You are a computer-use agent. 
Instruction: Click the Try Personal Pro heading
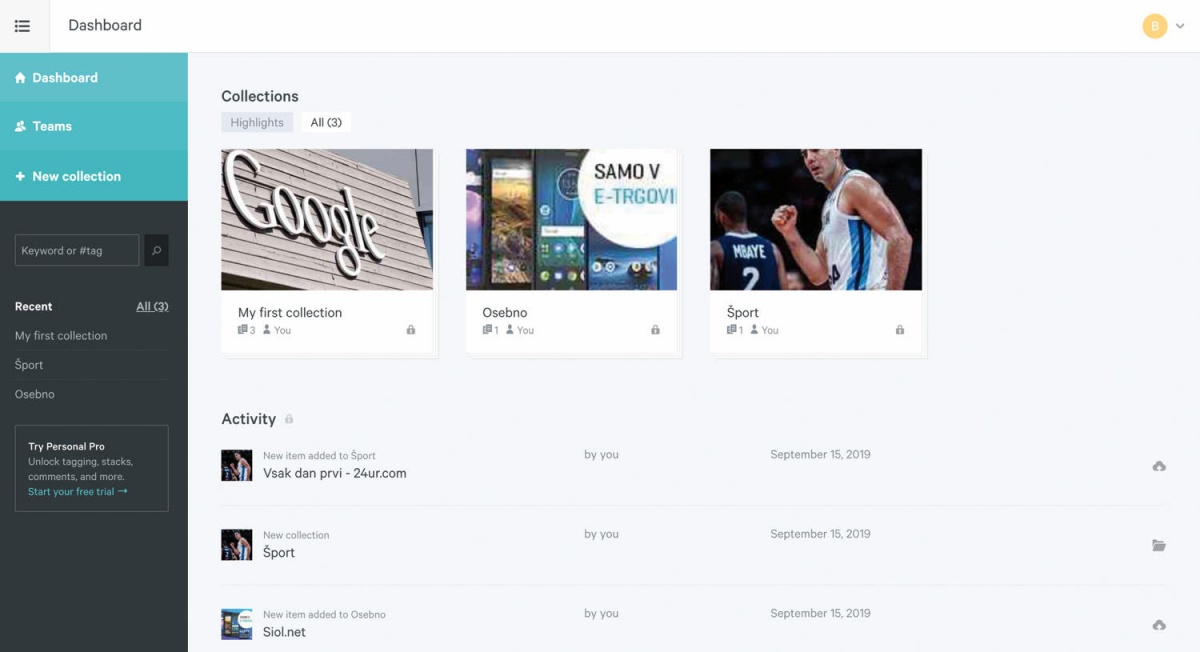(x=66, y=446)
